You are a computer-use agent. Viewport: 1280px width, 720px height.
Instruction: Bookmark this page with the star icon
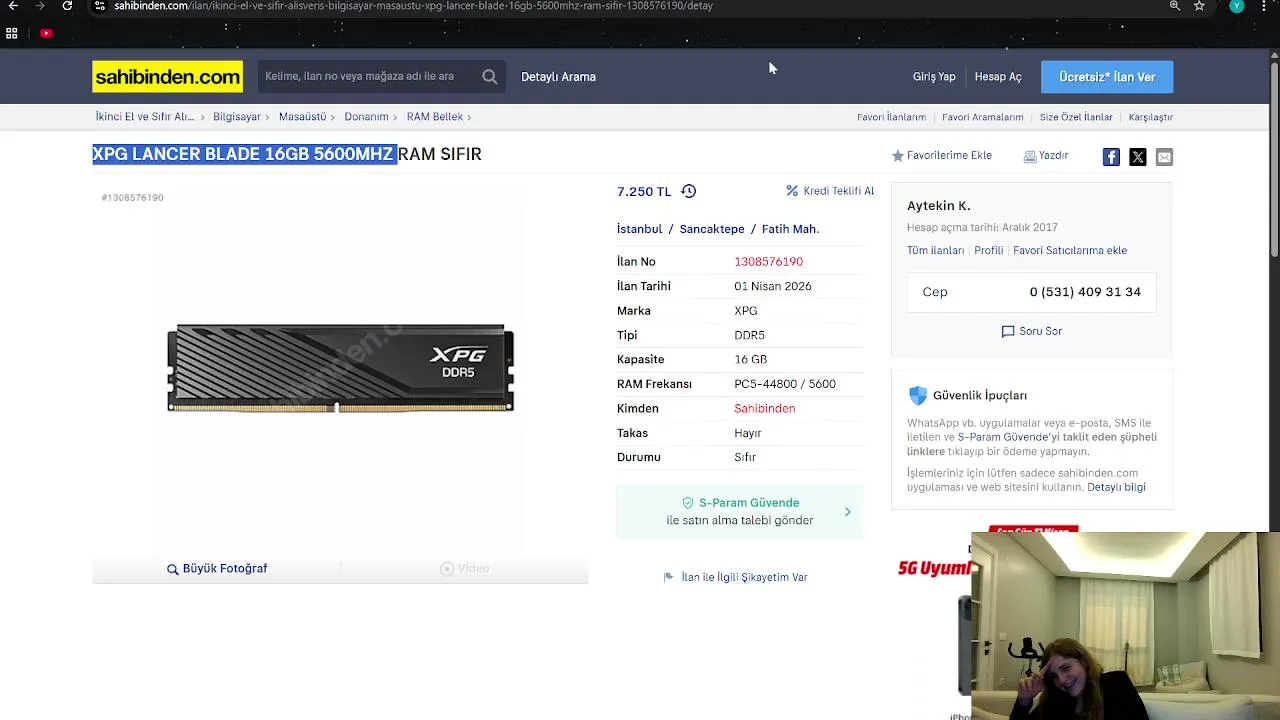coord(1199,6)
